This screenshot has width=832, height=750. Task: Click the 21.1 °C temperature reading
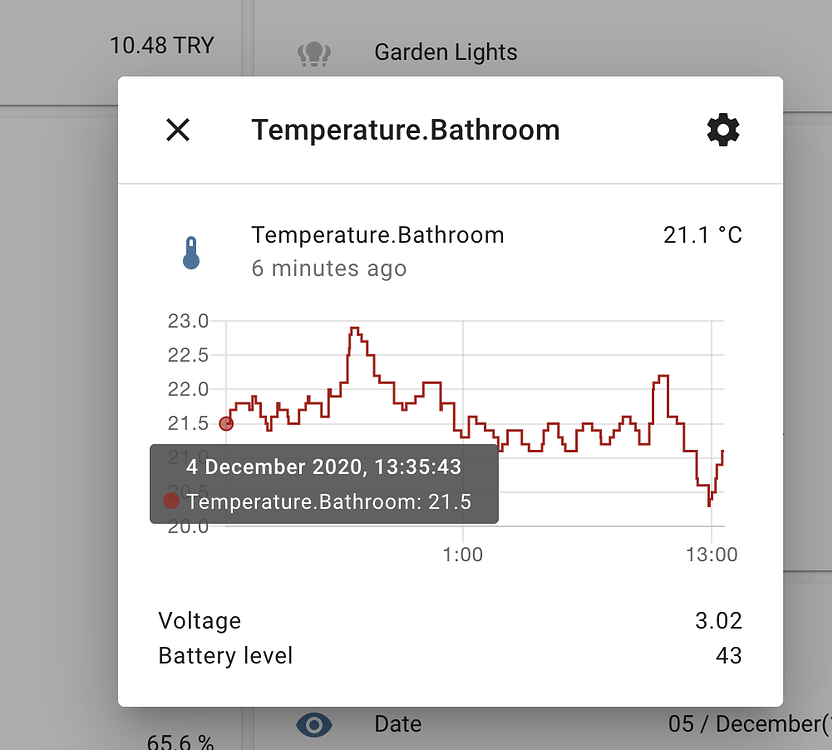[703, 235]
